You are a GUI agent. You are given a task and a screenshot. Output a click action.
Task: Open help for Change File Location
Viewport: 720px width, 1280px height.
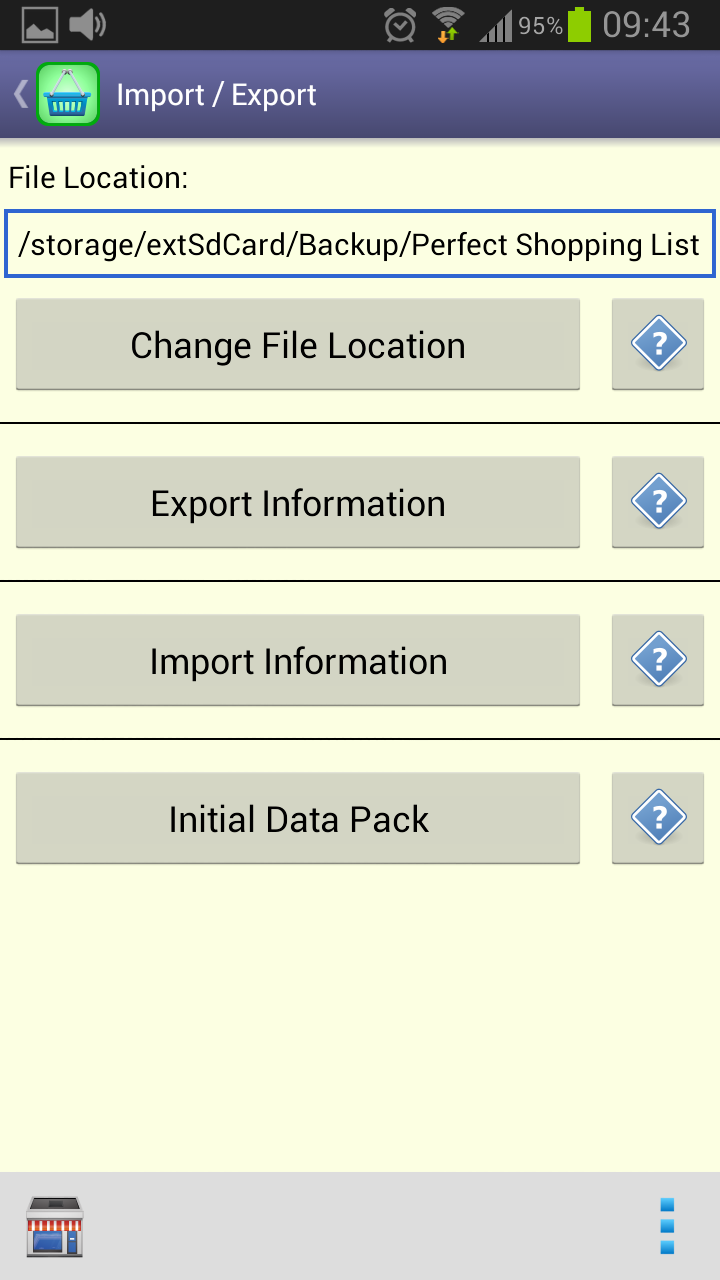[658, 345]
